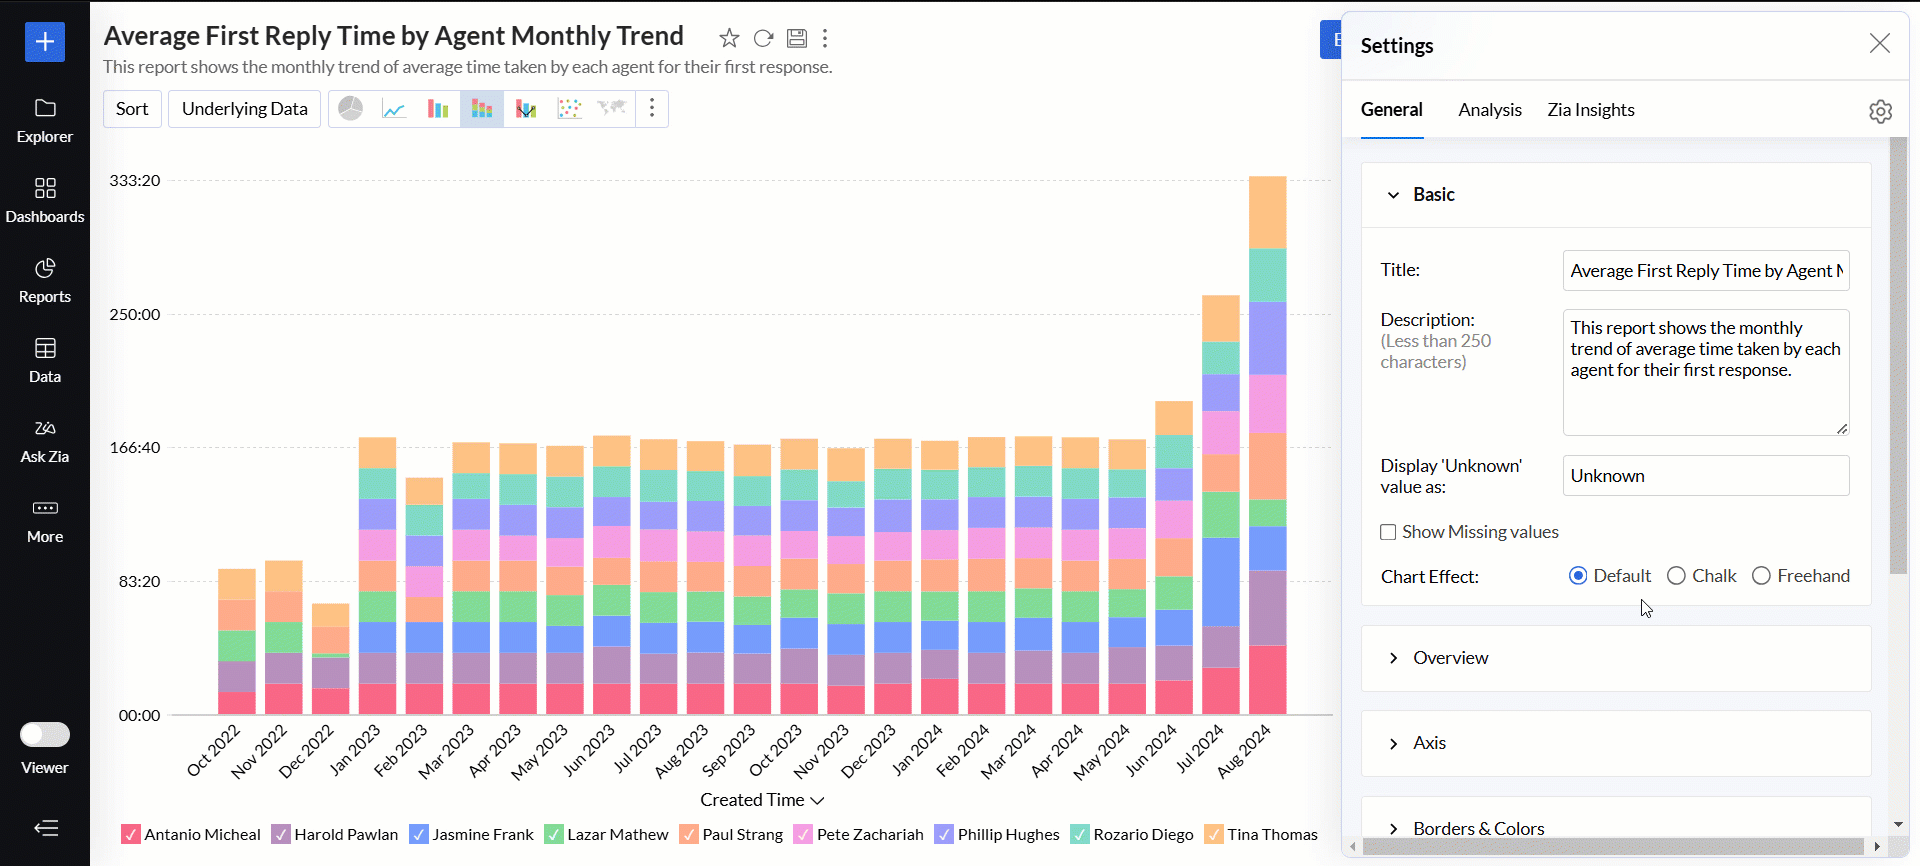
Task: Open Ask Zia in sidebar
Action: [x=45, y=441]
